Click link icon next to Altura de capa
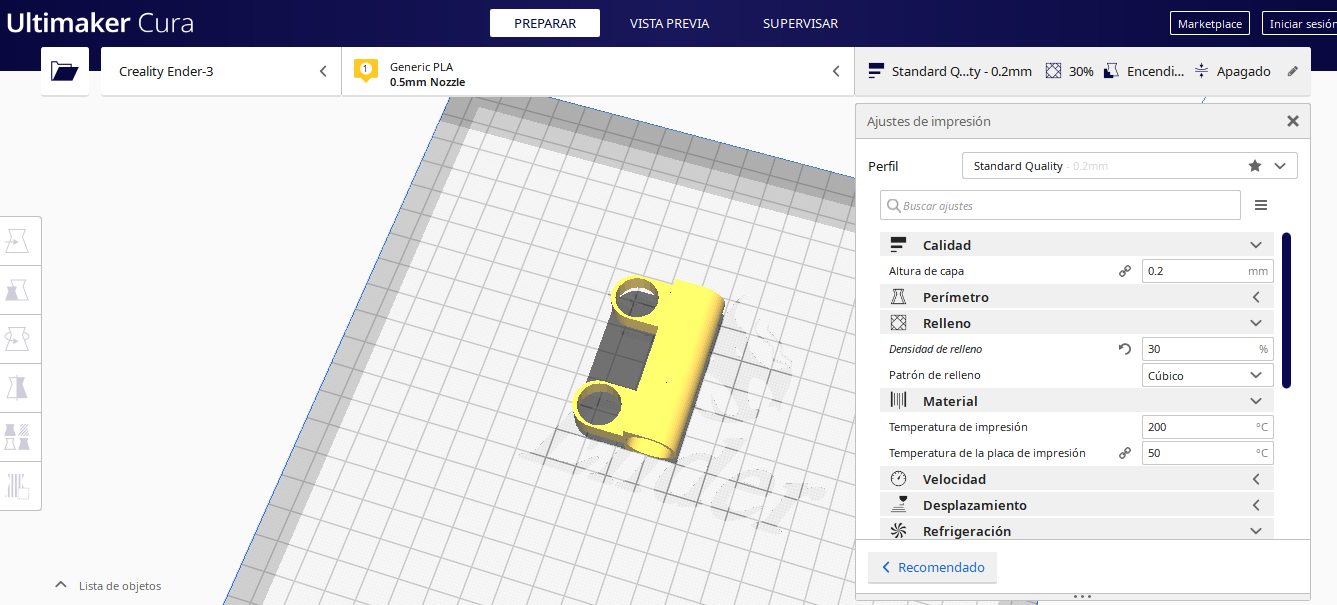Screen dimensions: 1337x605 coord(1125,271)
